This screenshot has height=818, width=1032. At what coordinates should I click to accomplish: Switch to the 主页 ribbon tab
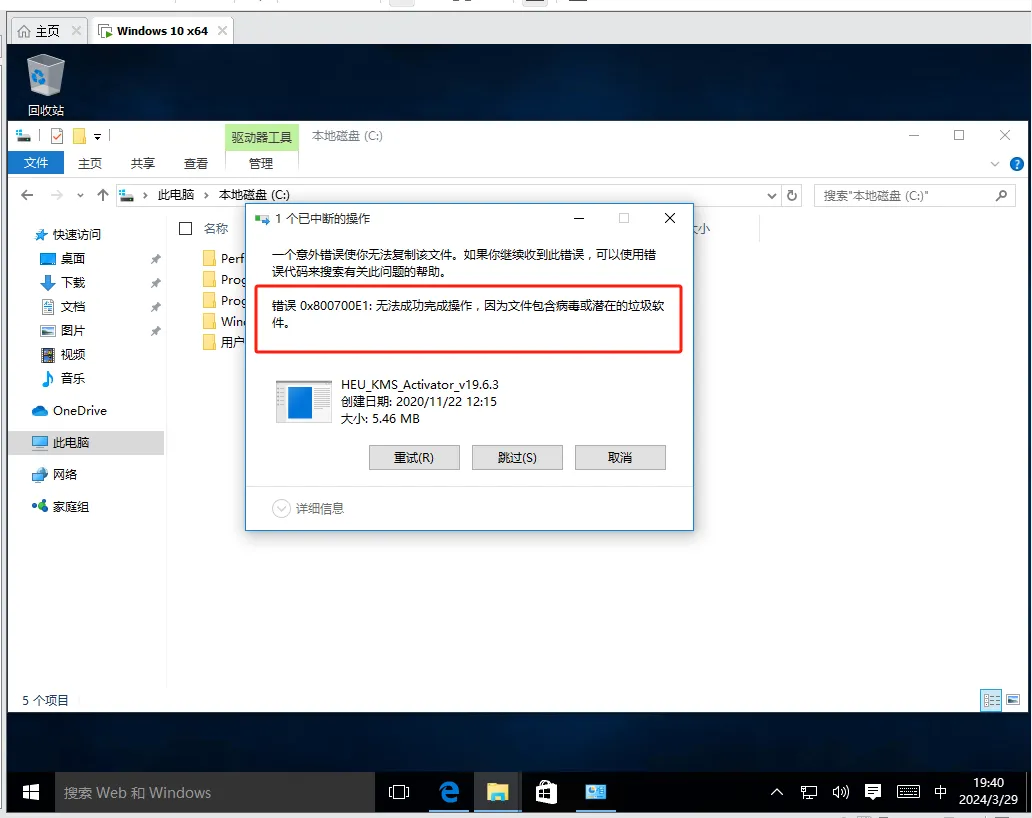click(x=90, y=163)
